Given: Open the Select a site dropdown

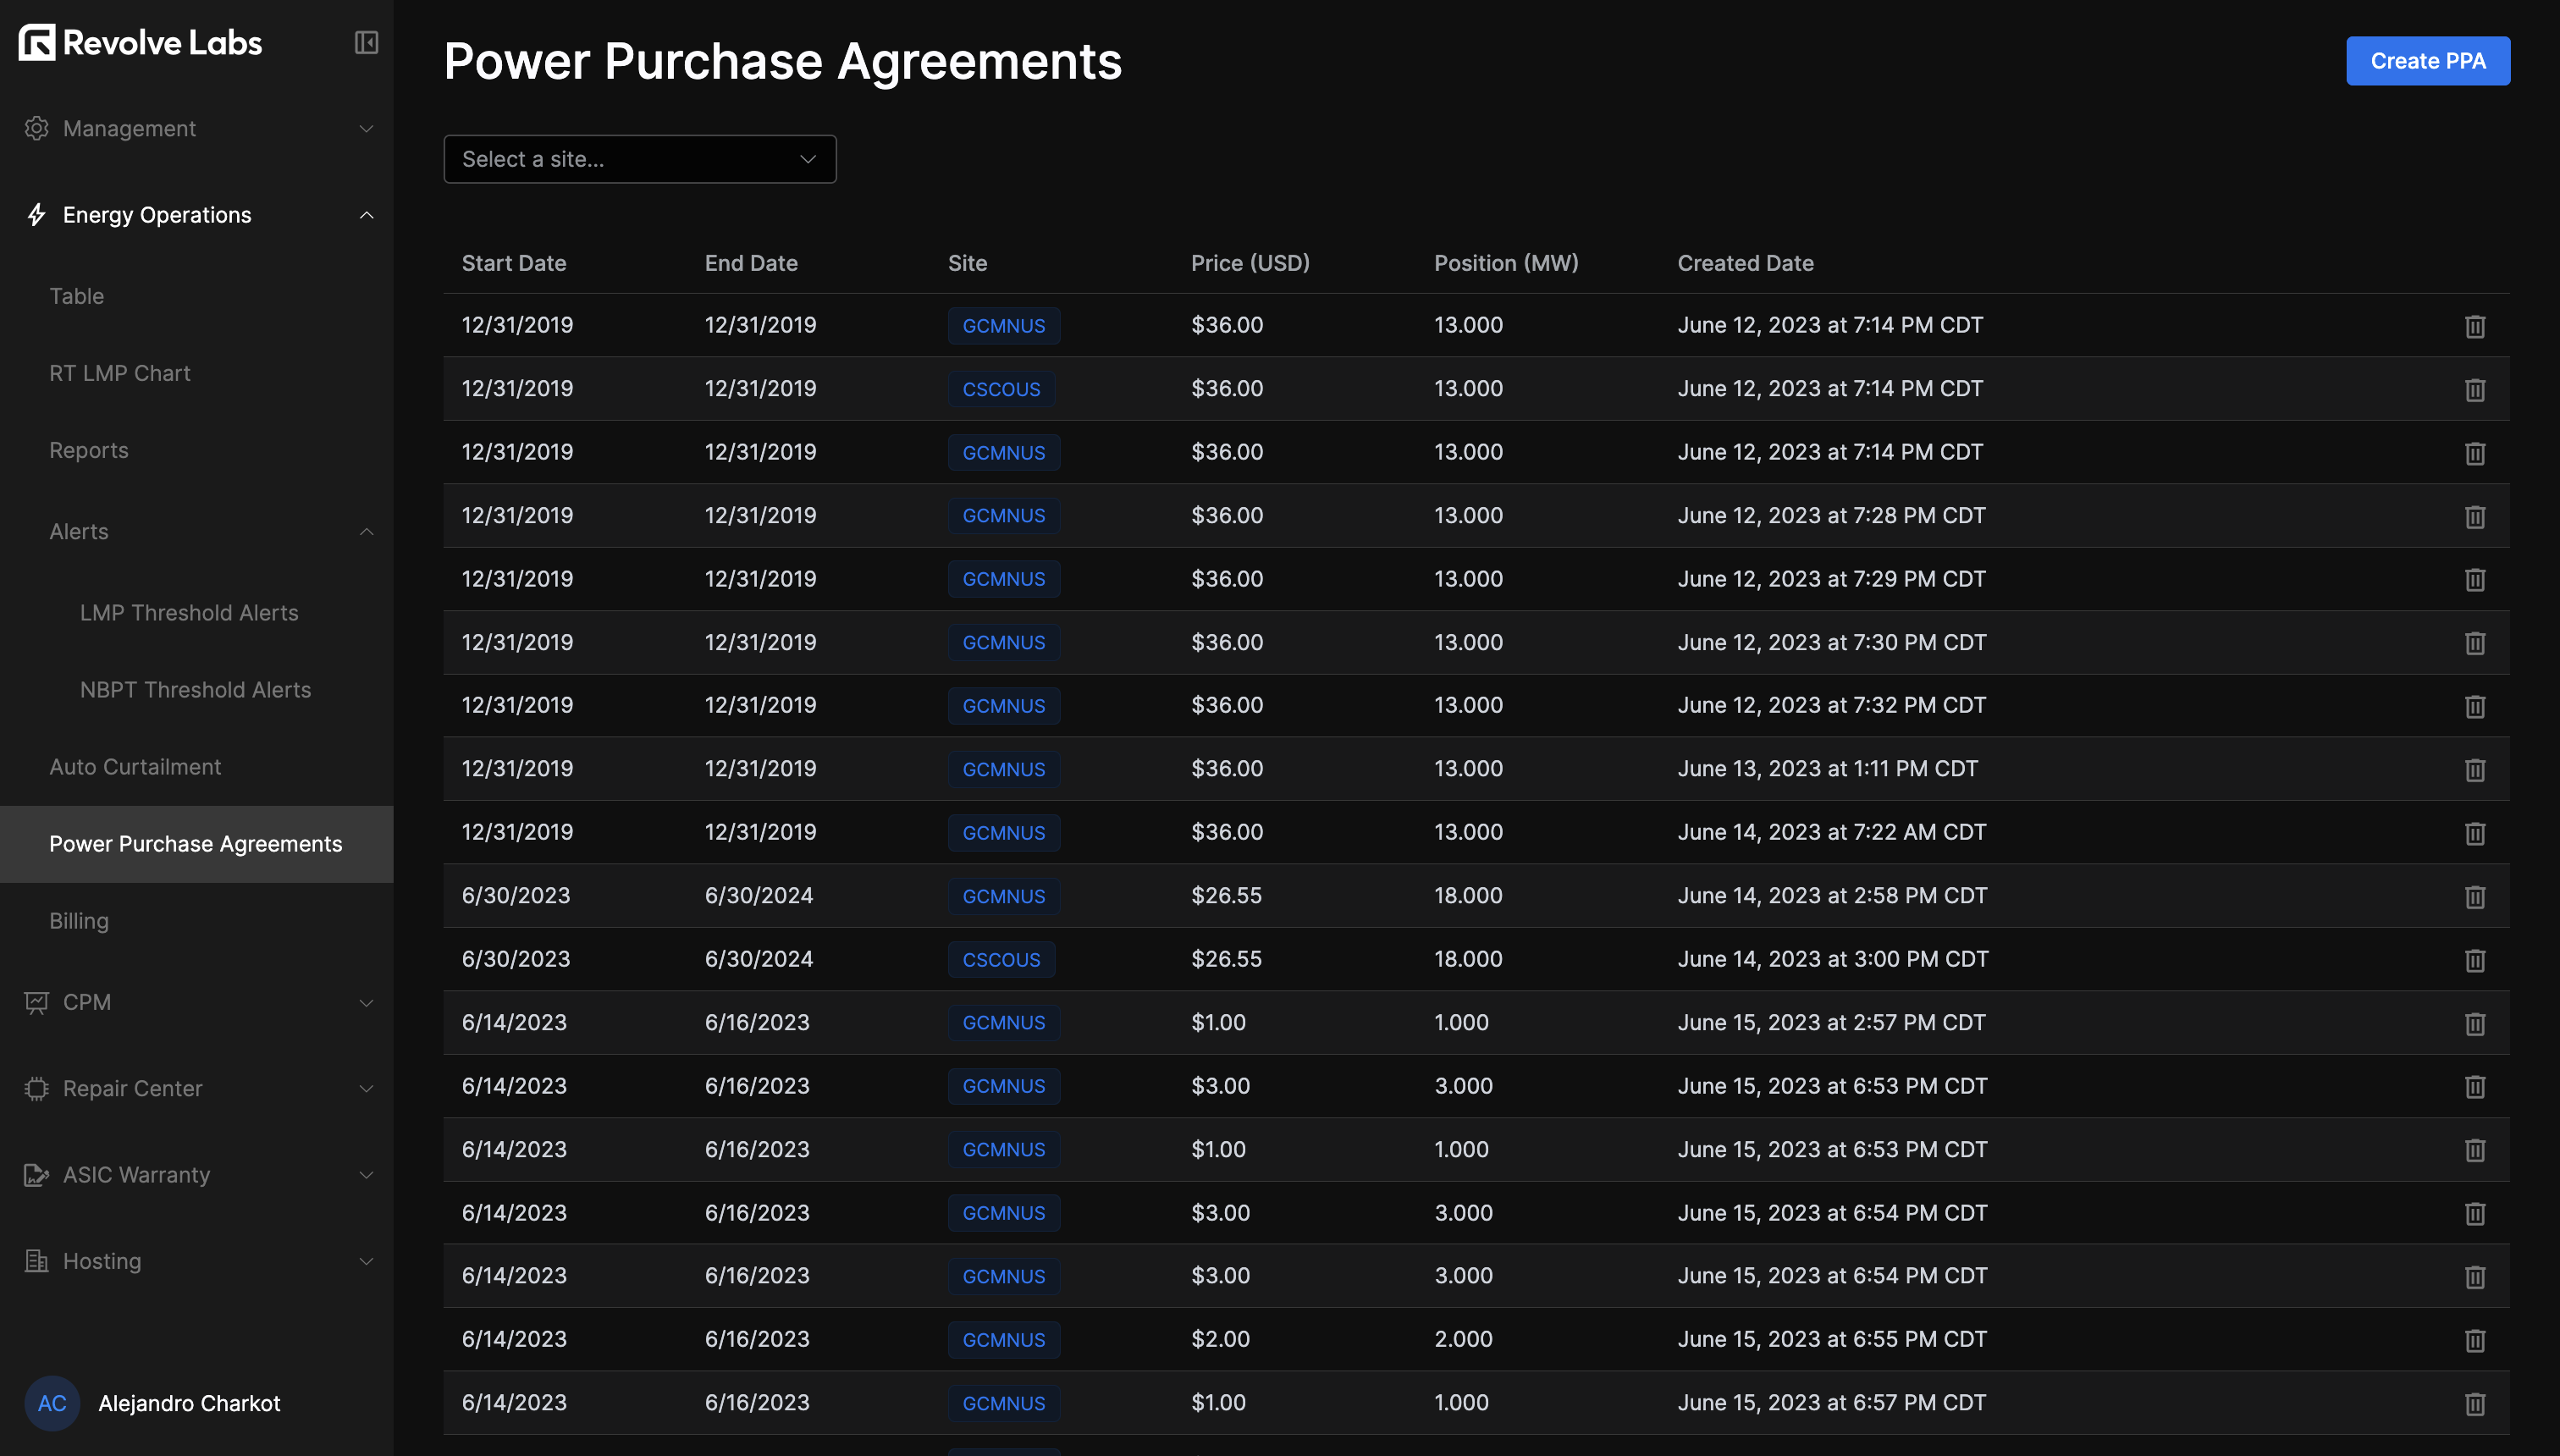Looking at the screenshot, I should point(639,159).
